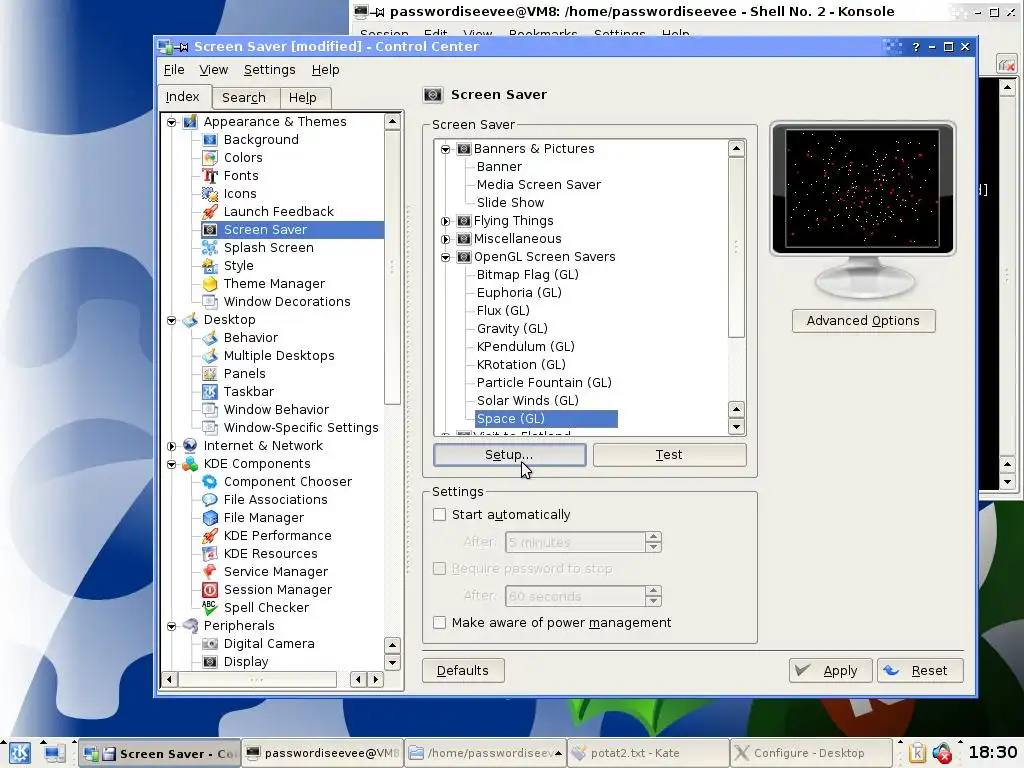Viewport: 1024px width, 768px height.
Task: Click the index tree horizontal scrollbar thumb
Action: point(257,679)
